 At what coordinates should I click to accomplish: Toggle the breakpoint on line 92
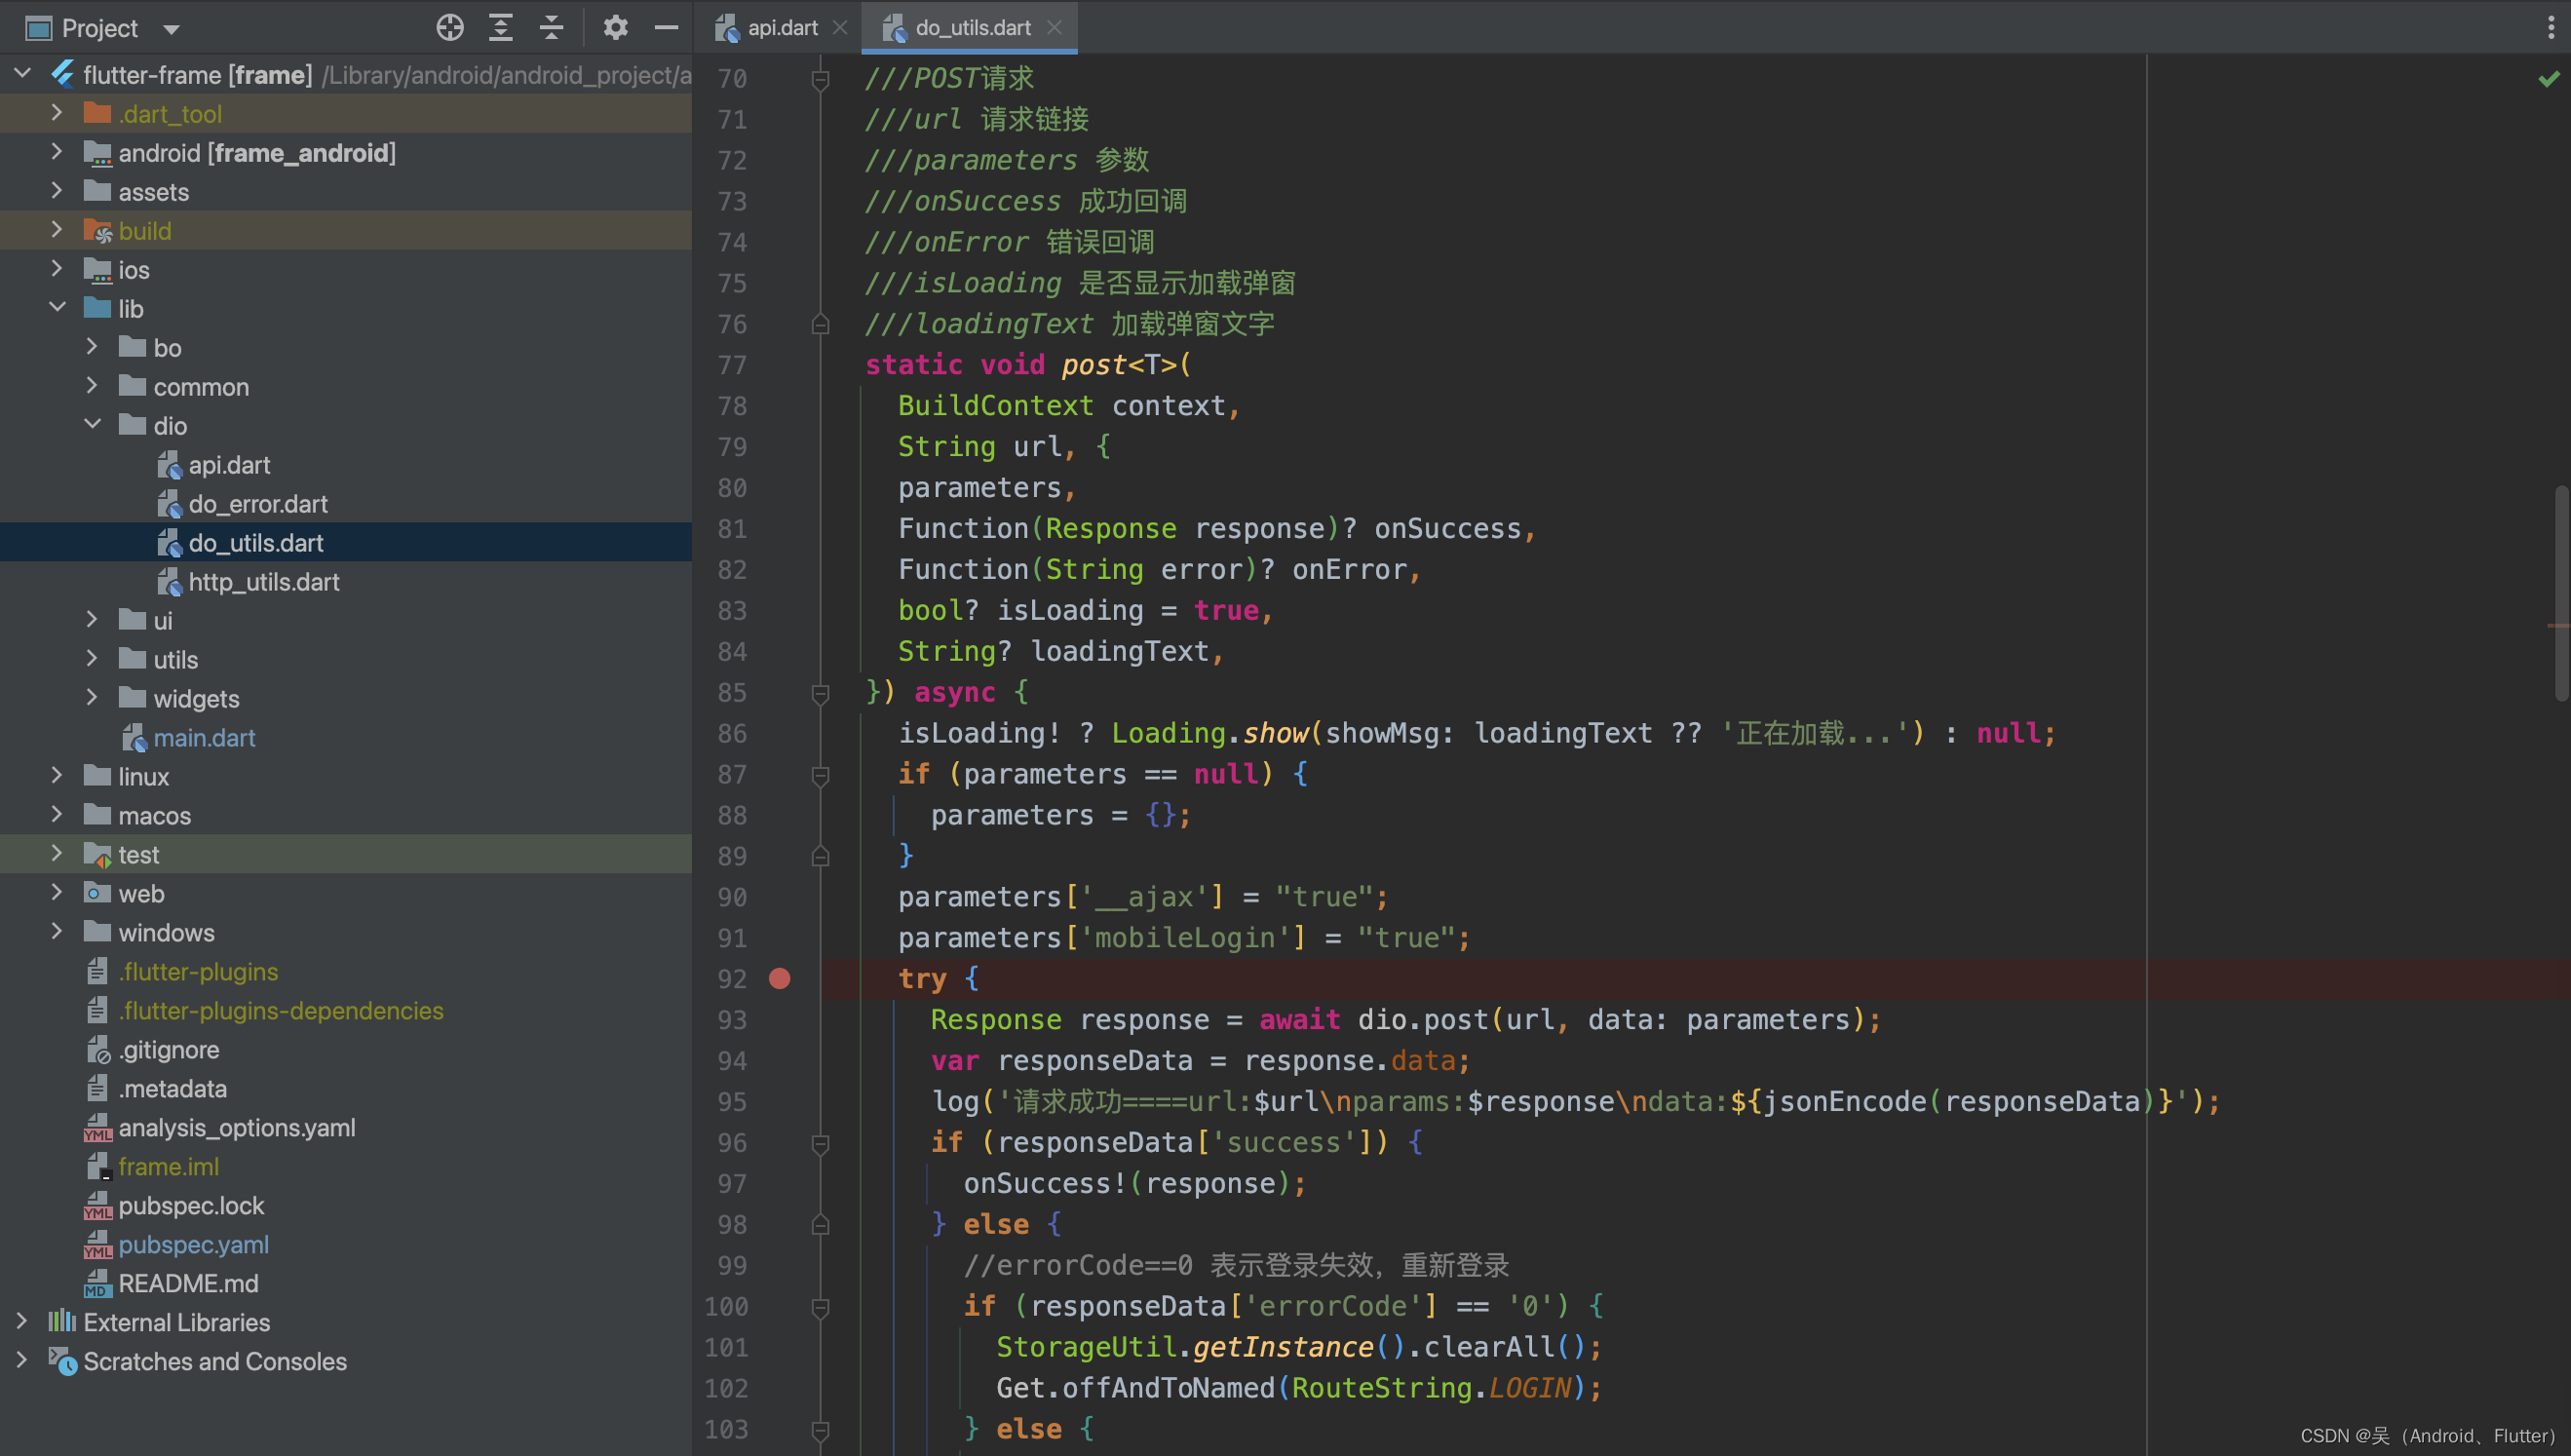point(780,978)
